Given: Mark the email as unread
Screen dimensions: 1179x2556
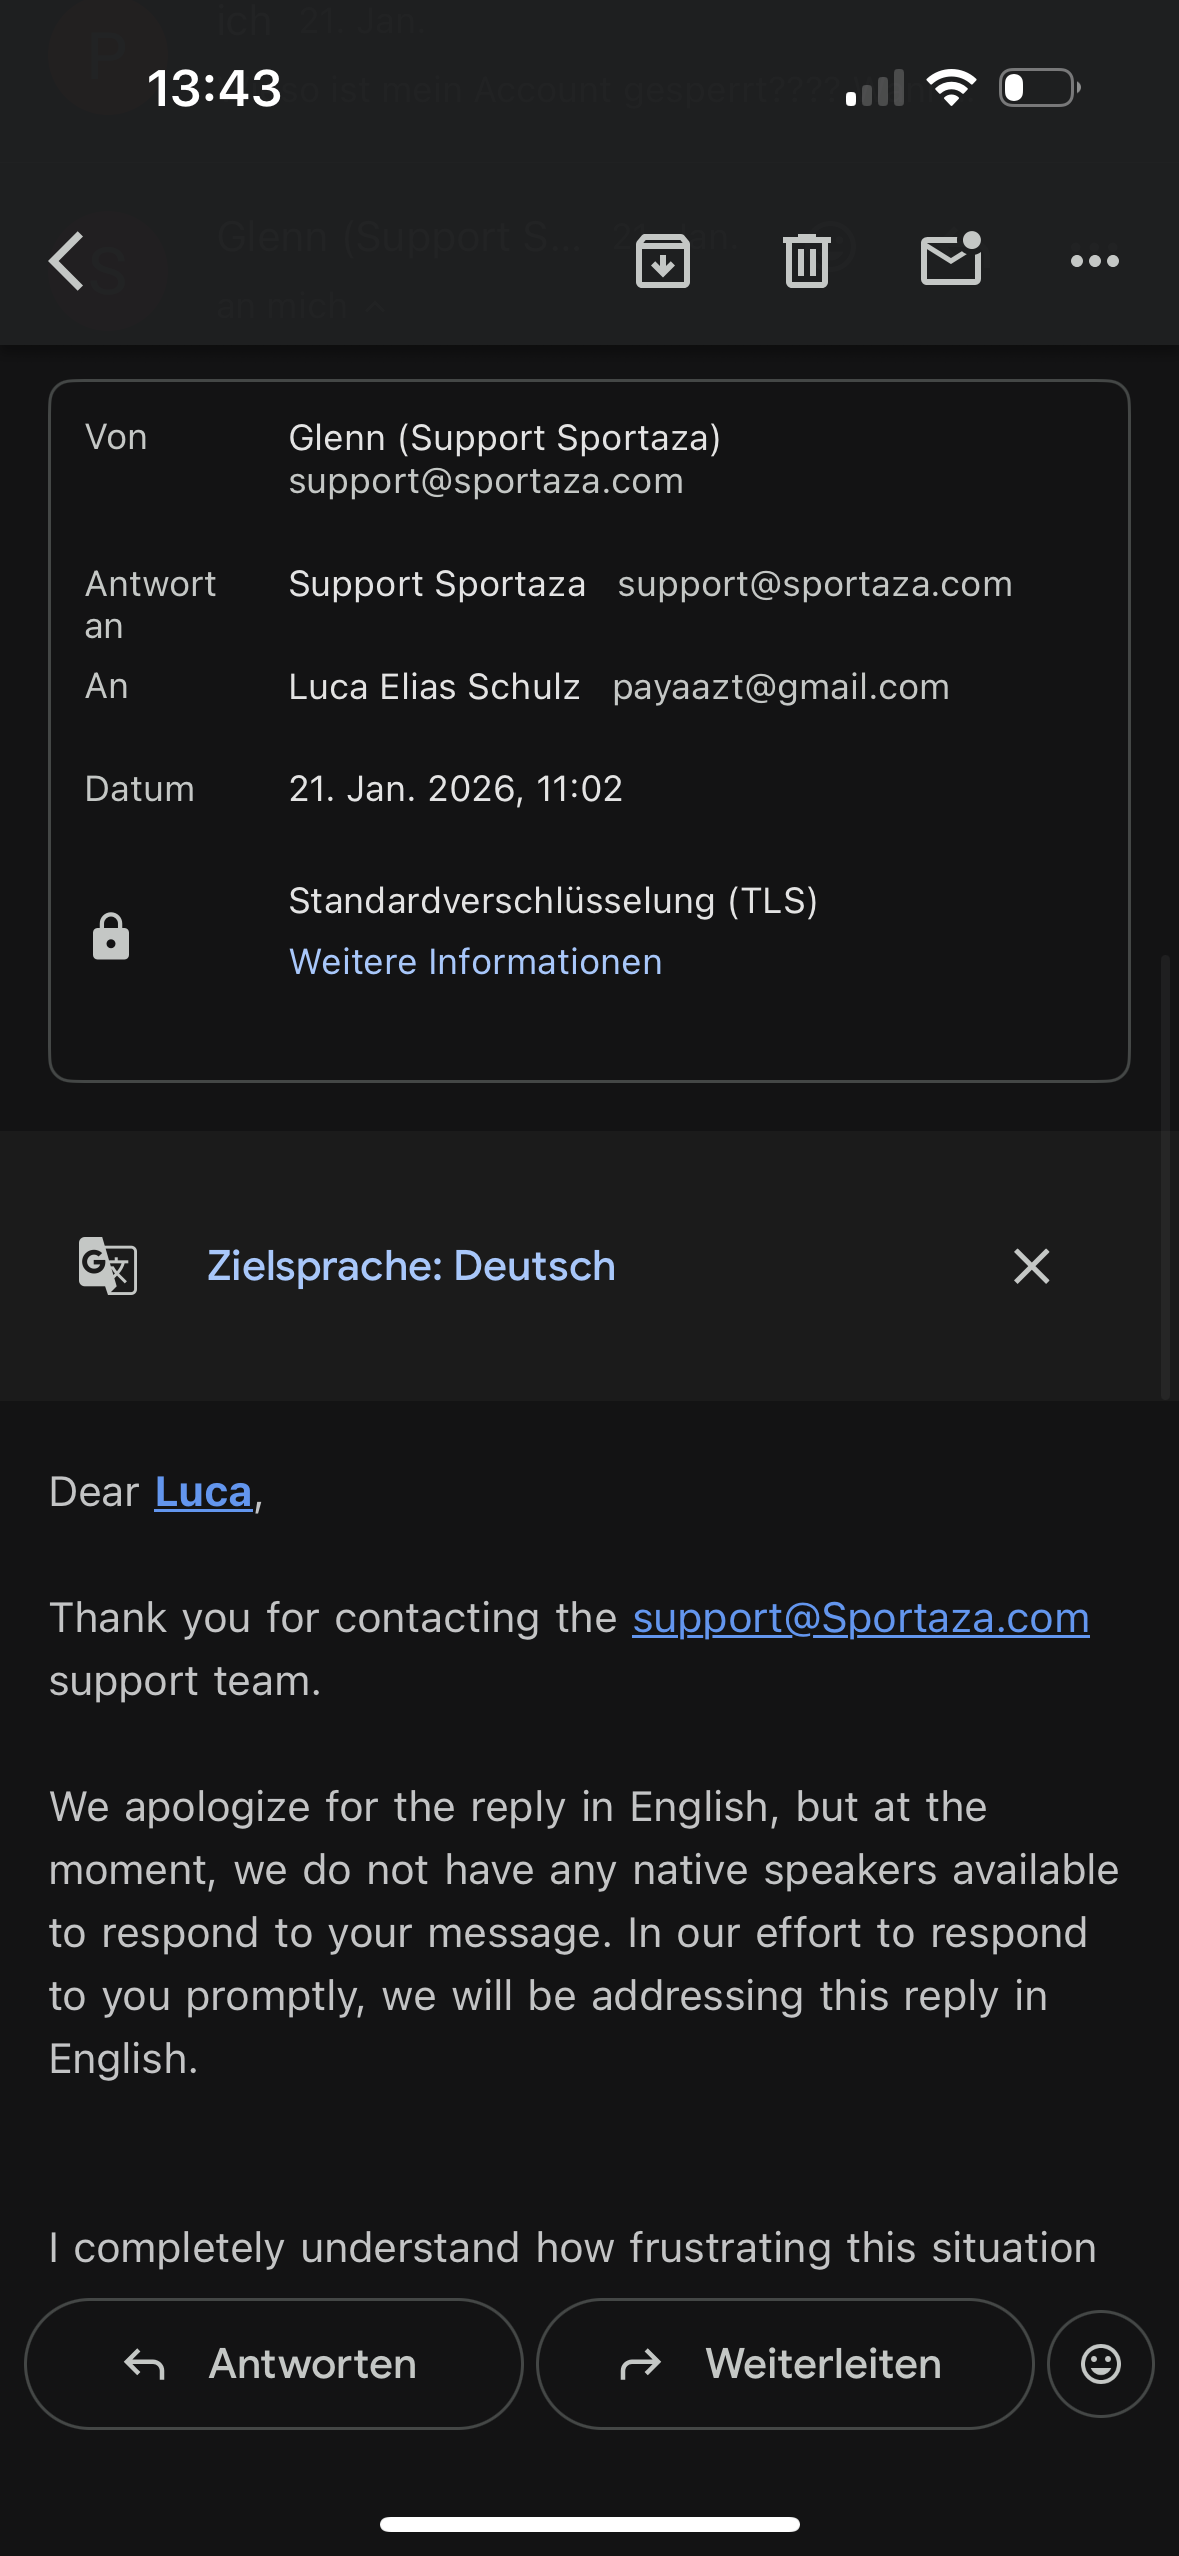Looking at the screenshot, I should click(950, 260).
